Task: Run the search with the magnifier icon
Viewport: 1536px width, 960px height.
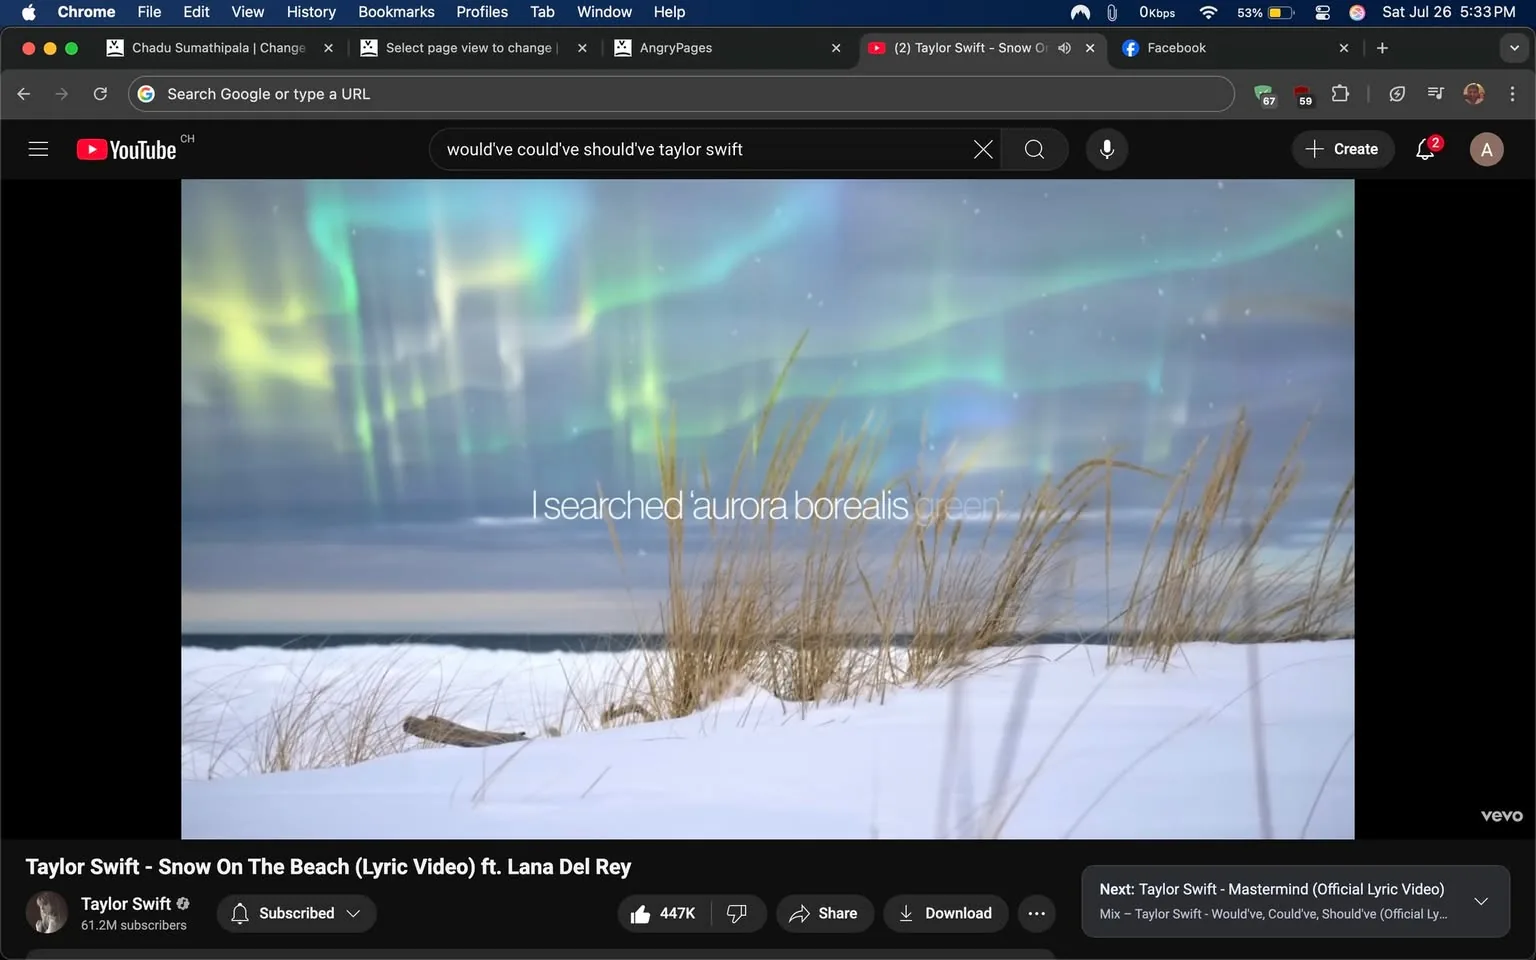Action: [x=1033, y=149]
